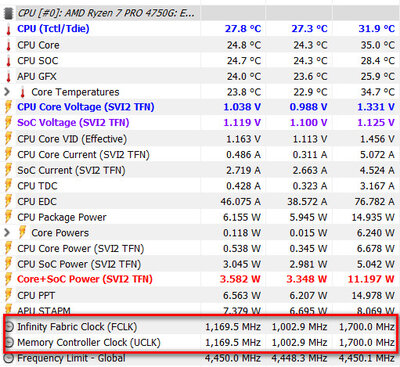Click the 14.935 W maximum Package Power value
The height and width of the screenshot is (367, 400).
pyautogui.click(x=373, y=217)
